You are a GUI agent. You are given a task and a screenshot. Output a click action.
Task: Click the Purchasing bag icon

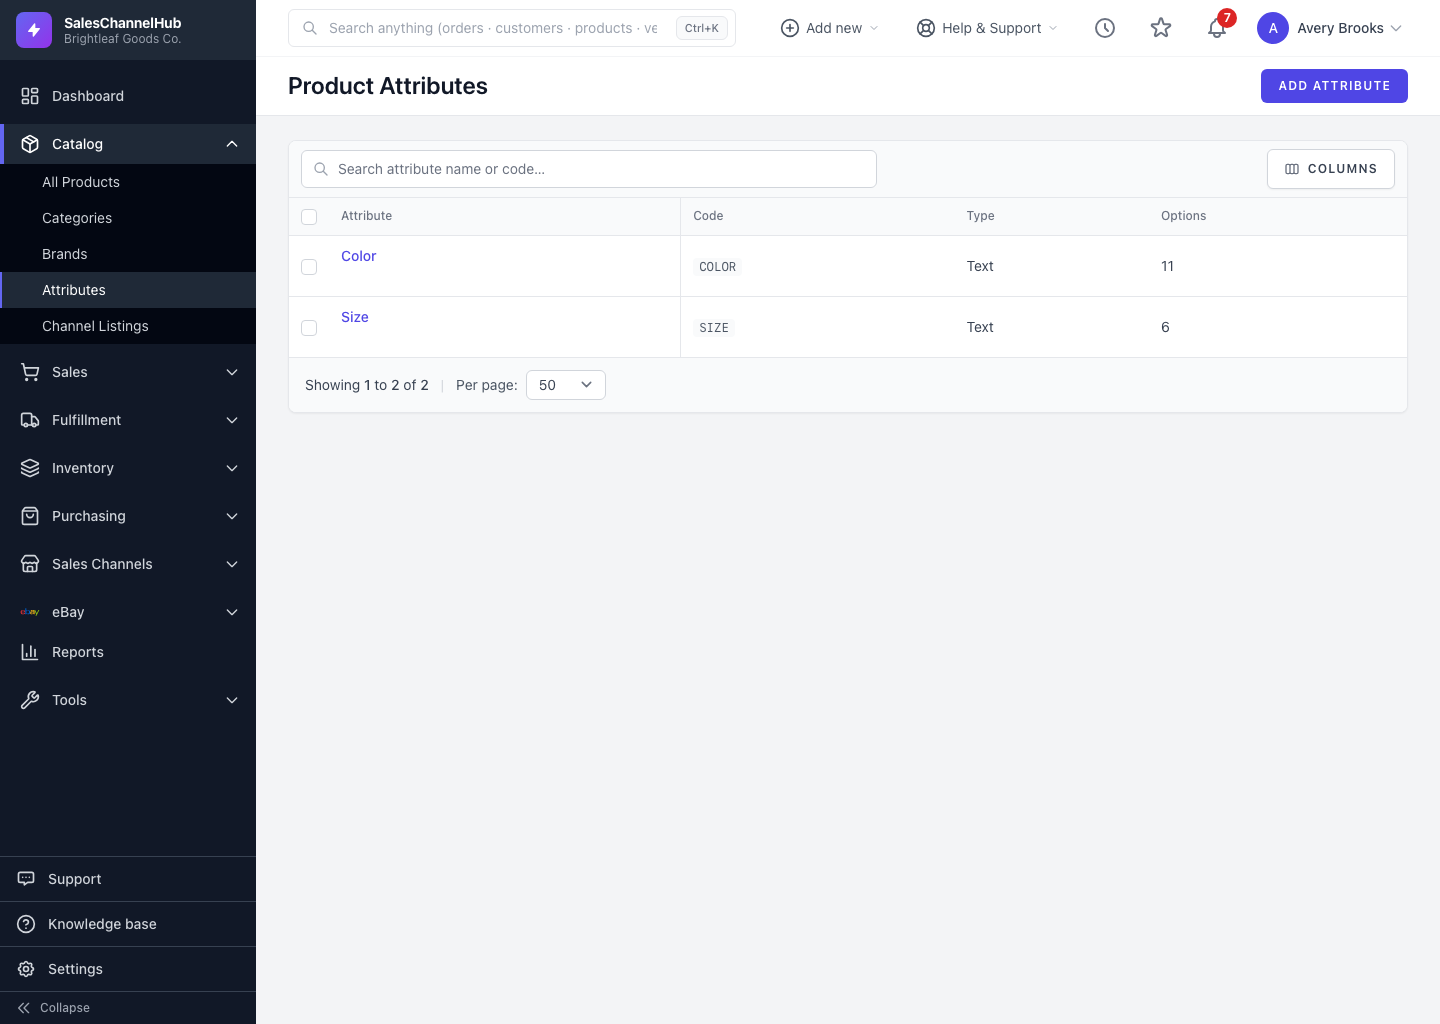point(30,516)
